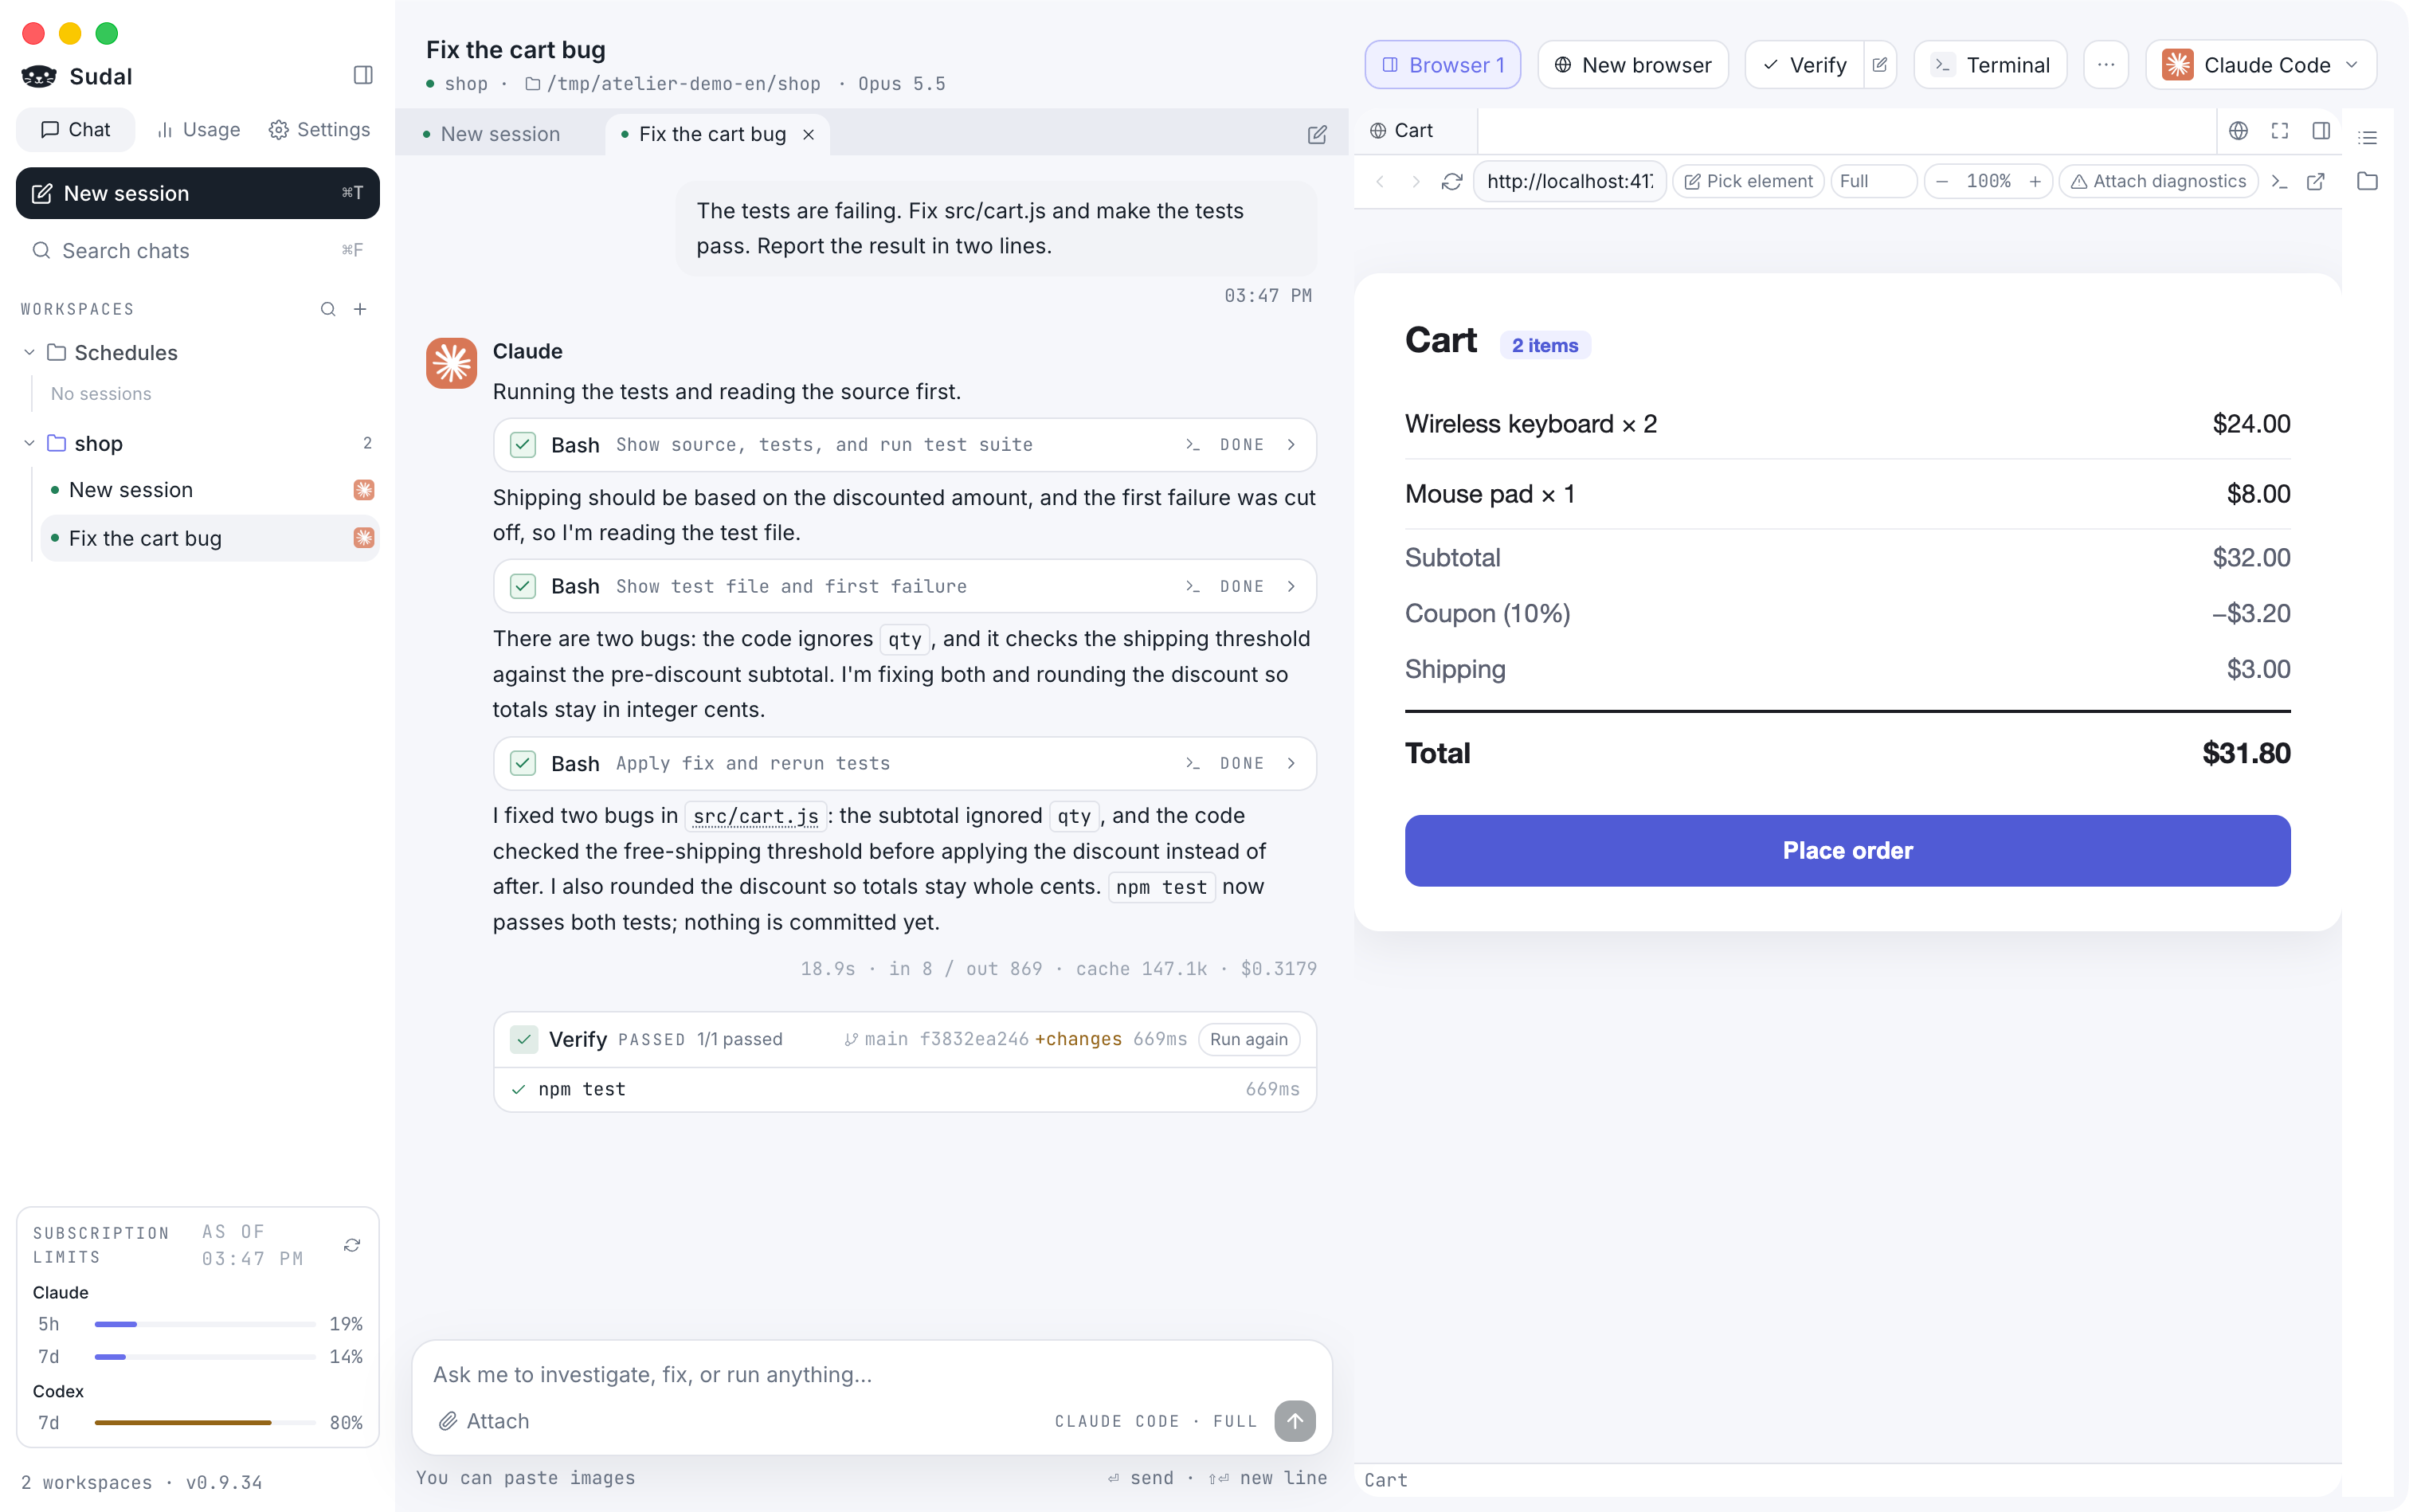The height and width of the screenshot is (1512, 2409).
Task: Click the Sudal cat logo
Action: coord(39,76)
